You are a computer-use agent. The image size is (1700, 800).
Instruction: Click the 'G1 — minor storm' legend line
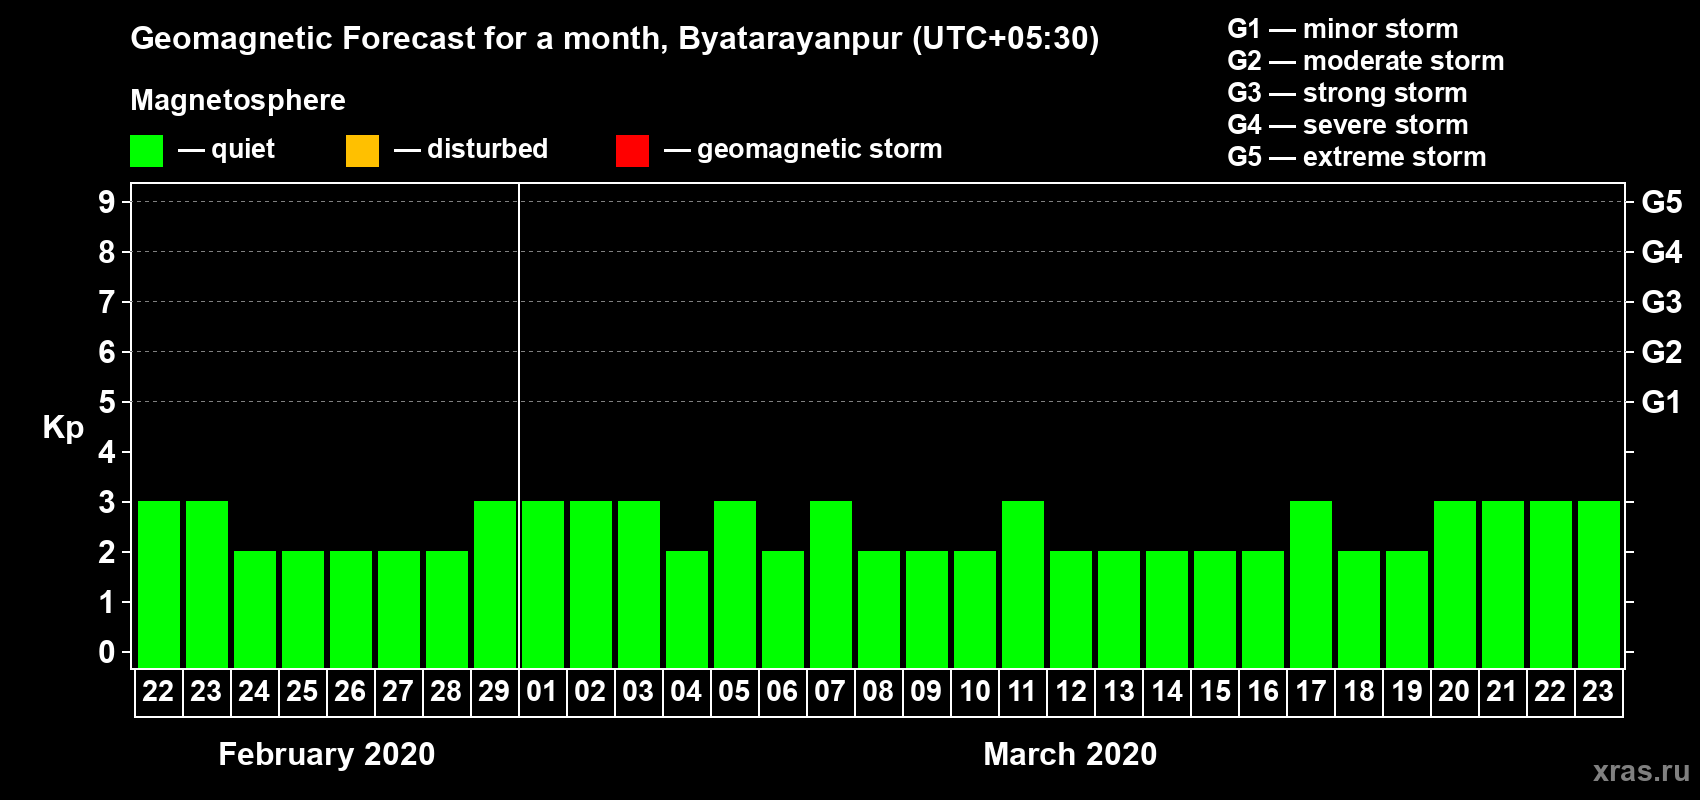click(1343, 29)
